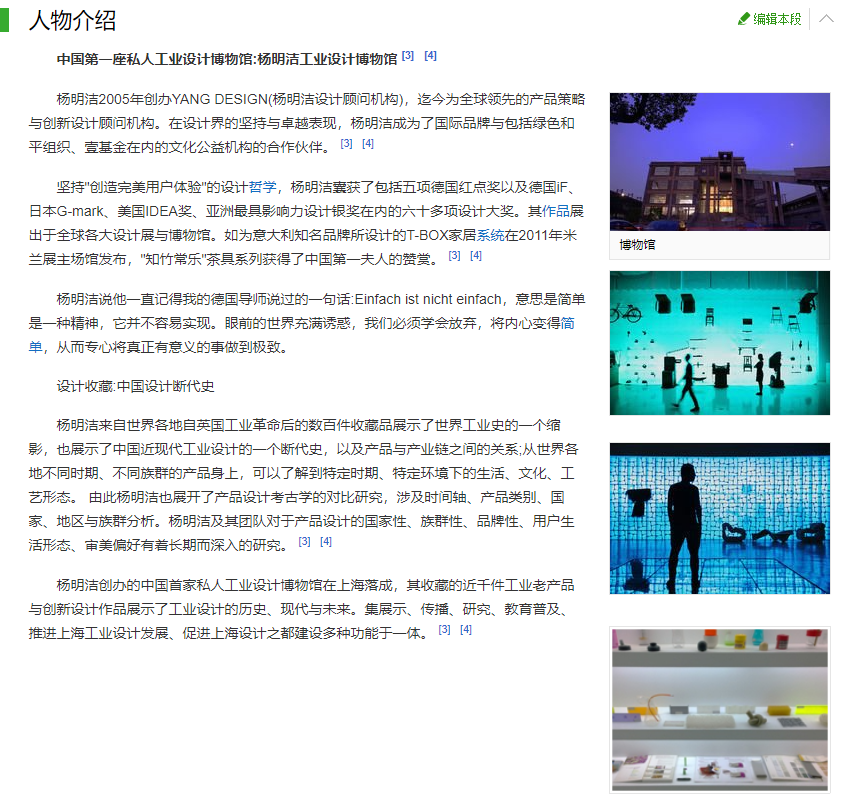Screen dimensions: 859x796
Task: Open citation [4] after 深入的研究
Action: (326, 541)
